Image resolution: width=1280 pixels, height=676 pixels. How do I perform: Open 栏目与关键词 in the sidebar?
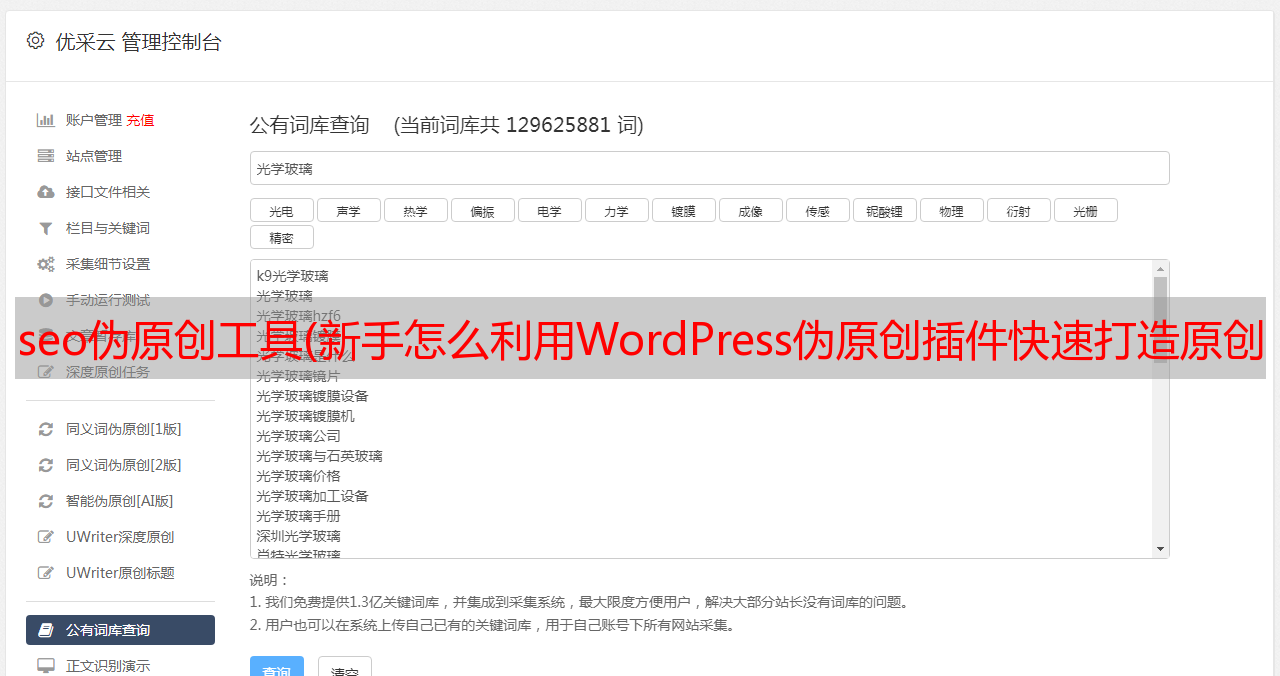pos(108,228)
